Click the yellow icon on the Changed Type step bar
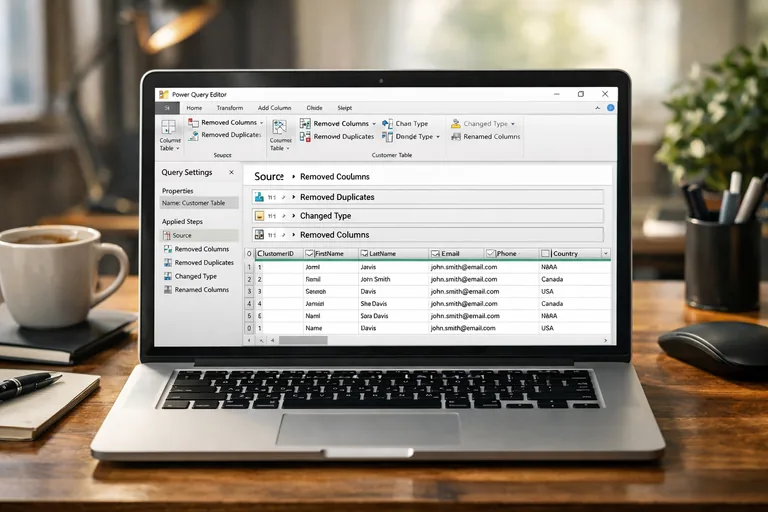This screenshot has width=768, height=512. pyautogui.click(x=259, y=216)
